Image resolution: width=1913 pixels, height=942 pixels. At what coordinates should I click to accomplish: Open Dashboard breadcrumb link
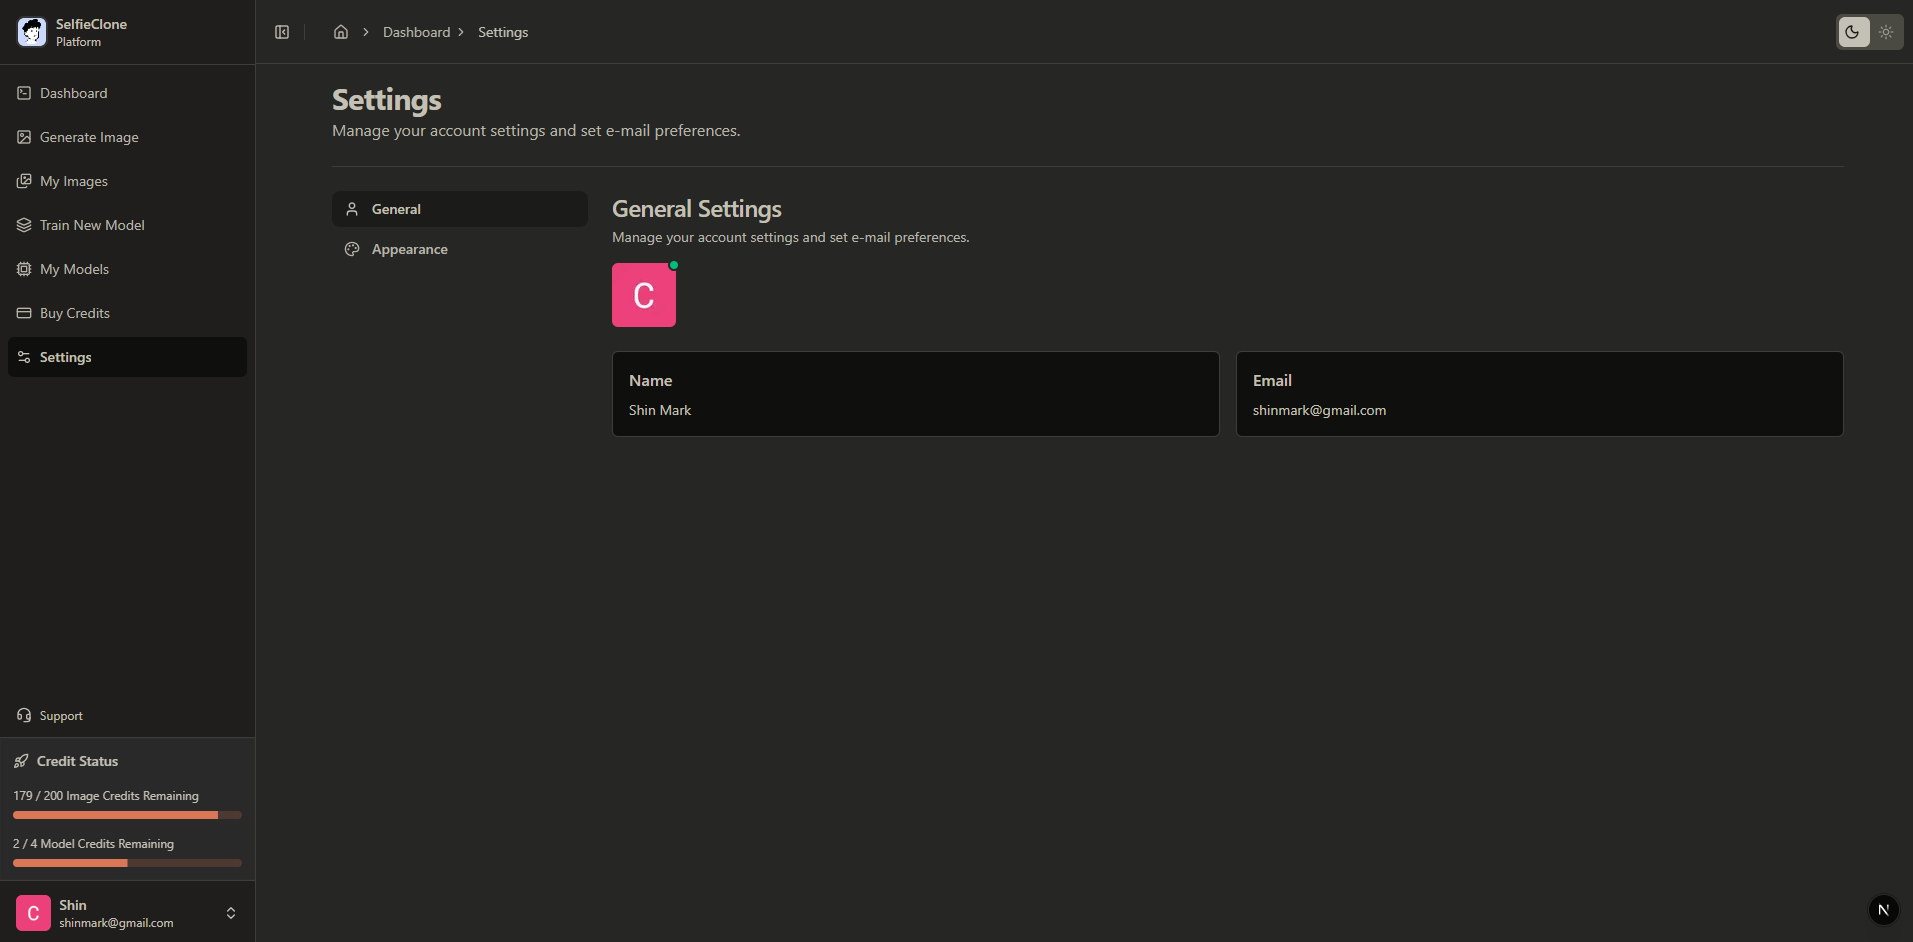[x=416, y=32]
